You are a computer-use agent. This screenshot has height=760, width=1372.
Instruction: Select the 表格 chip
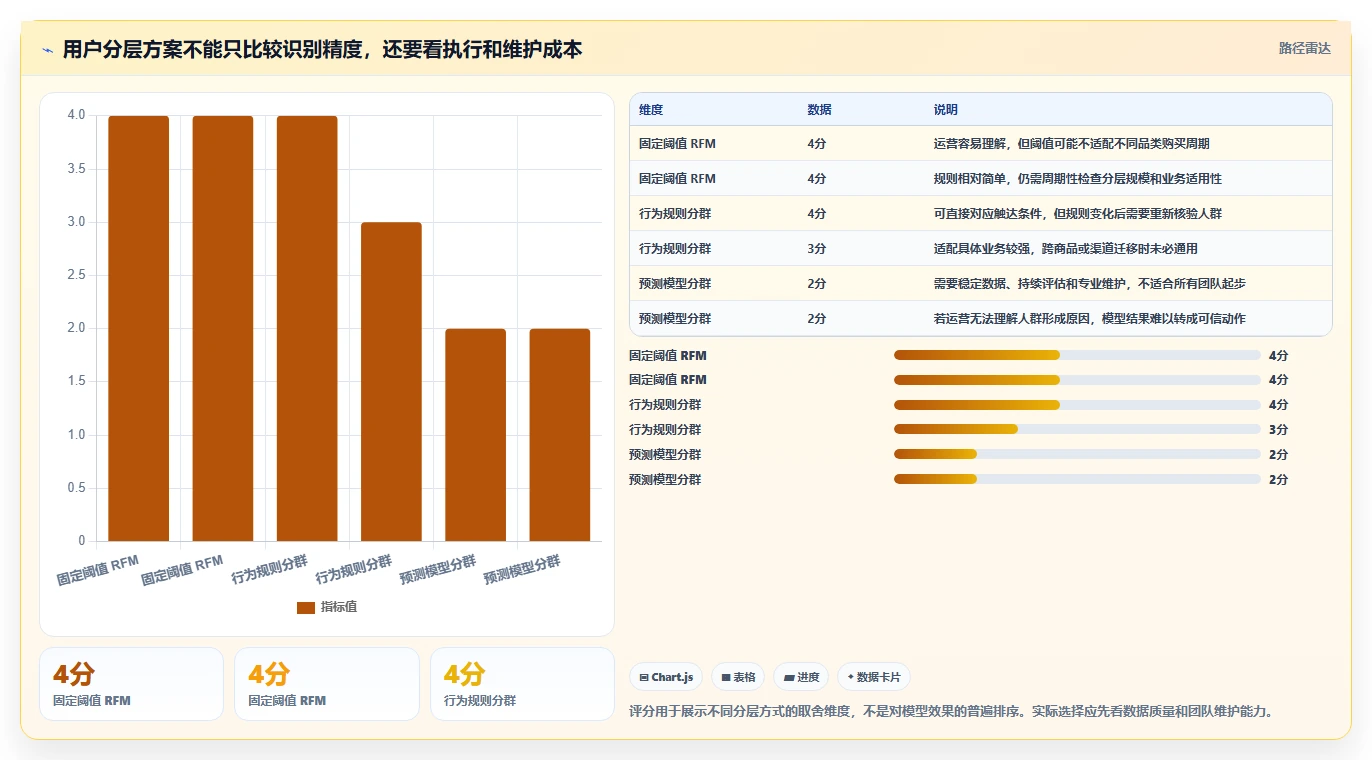coord(738,677)
